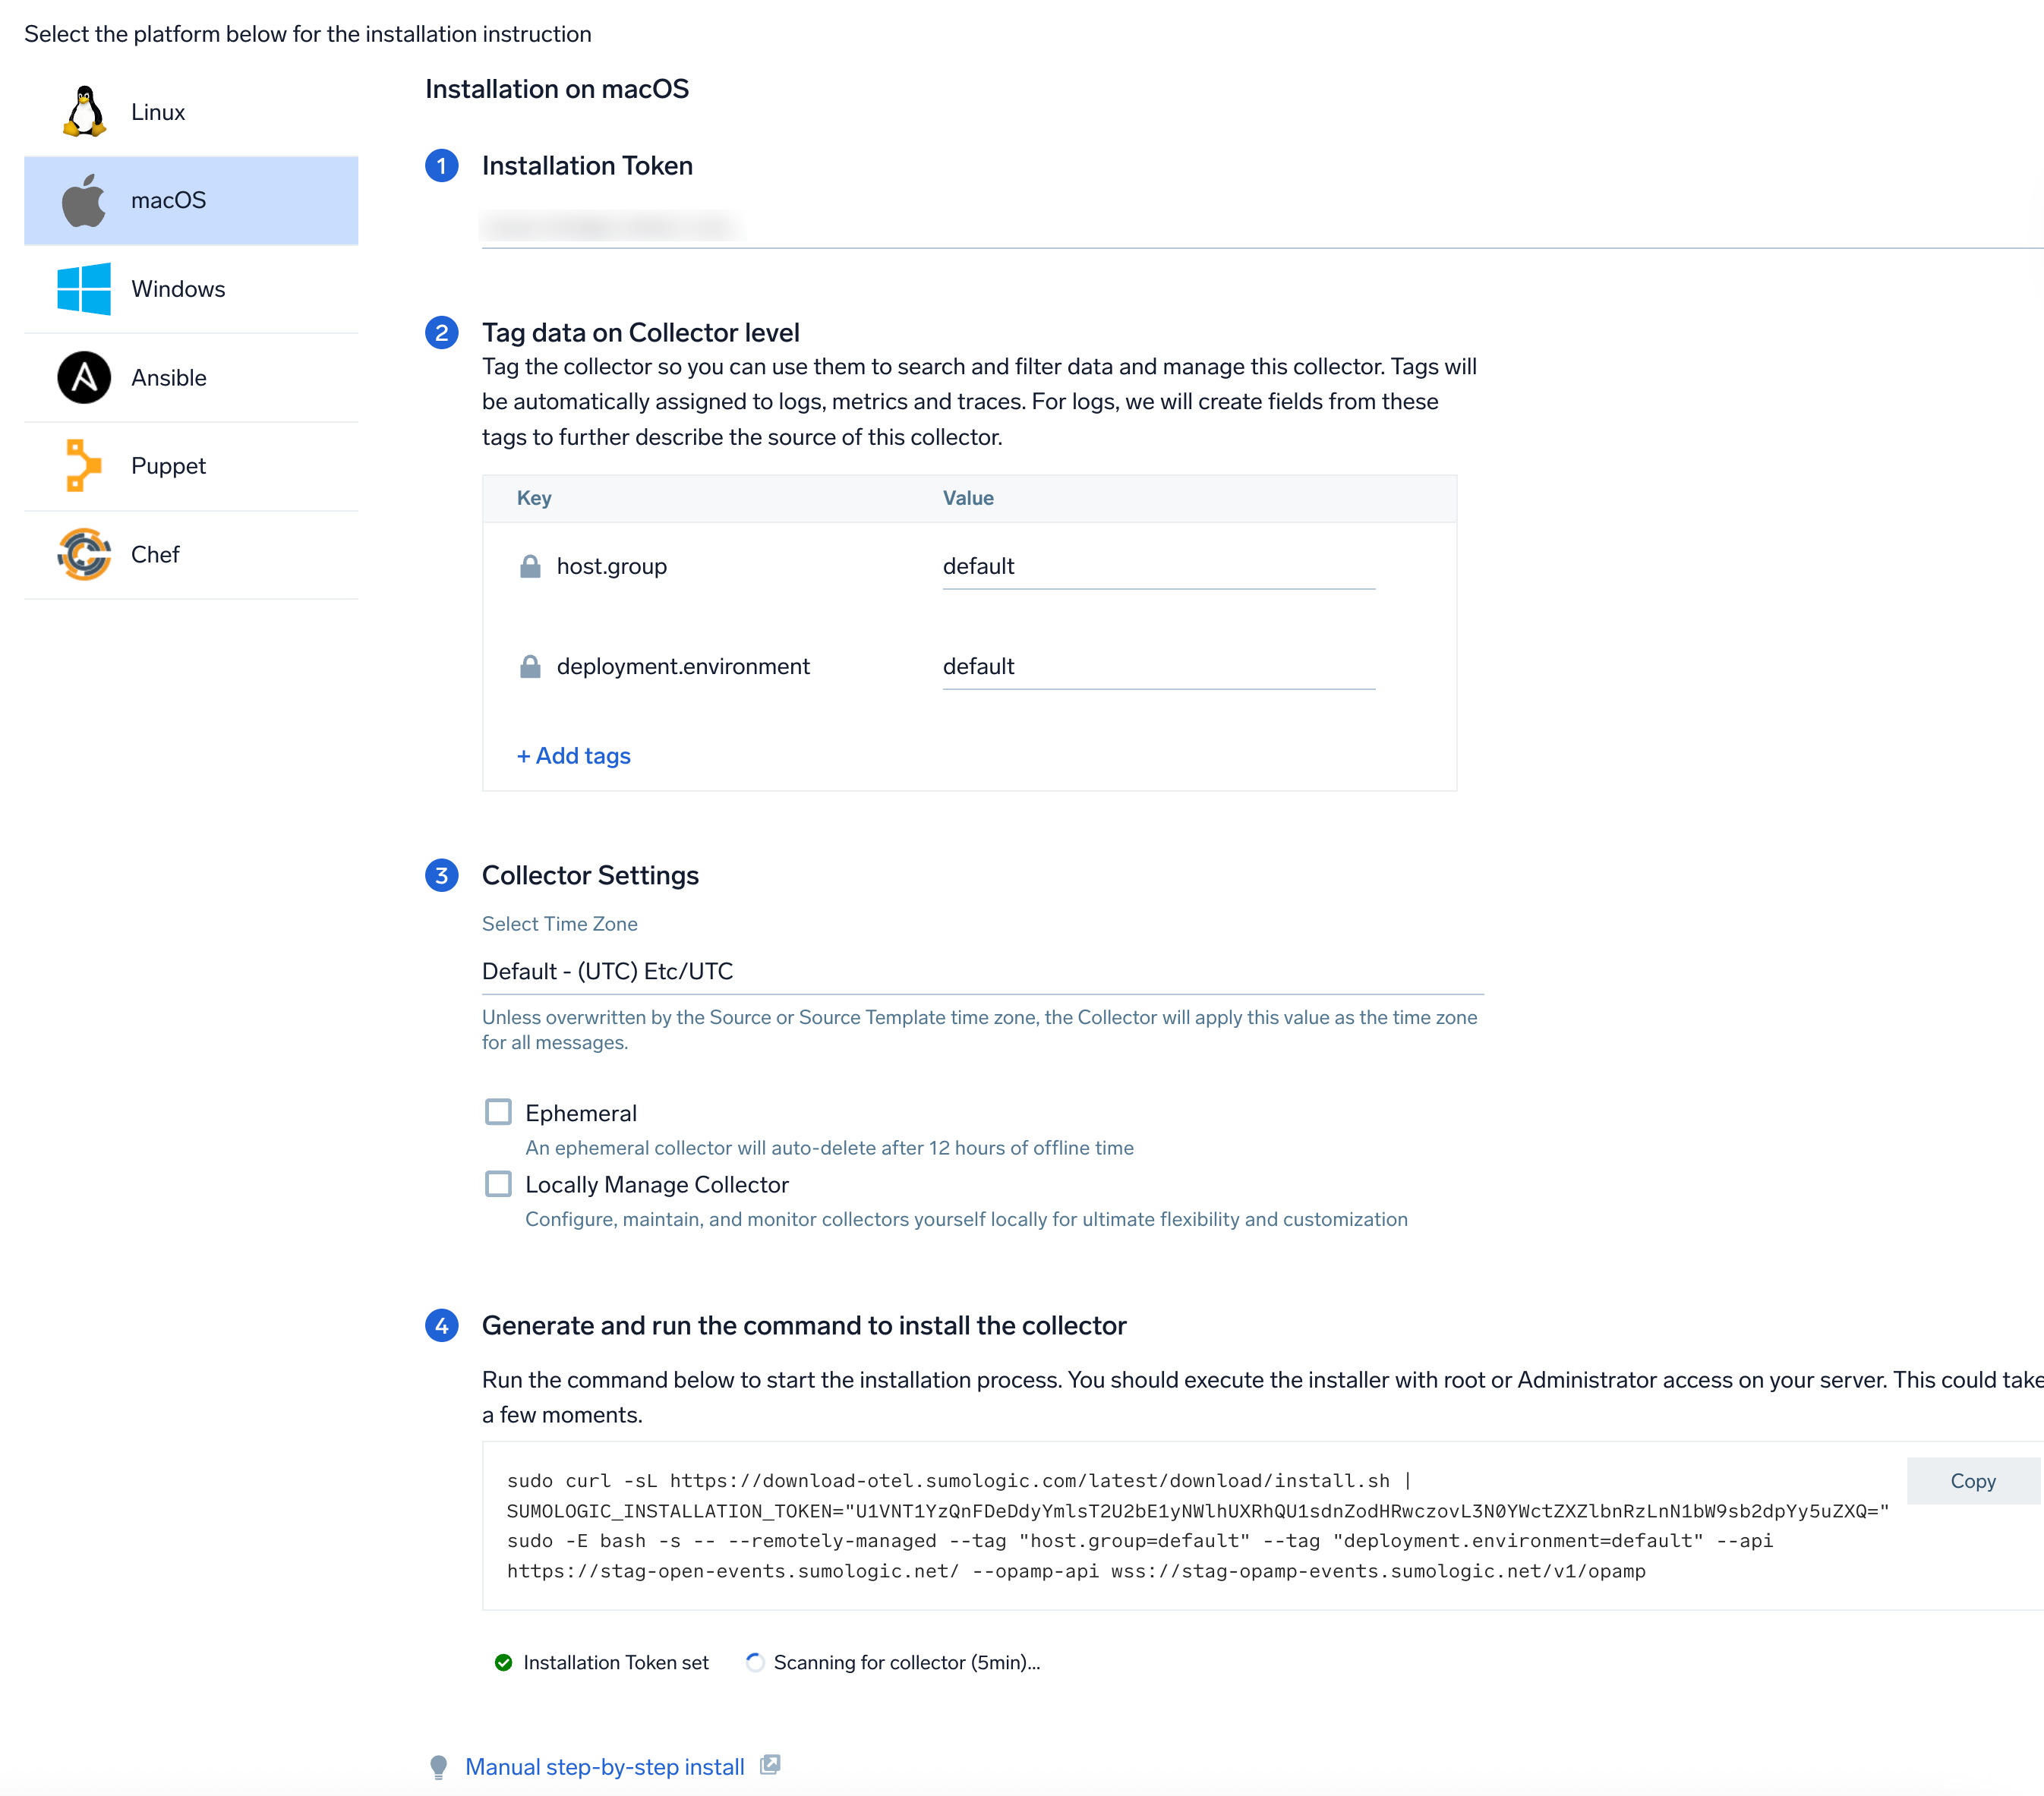Click the external link icon after Manual install
Image resolution: width=2044 pixels, height=1796 pixels.
coord(769,1765)
